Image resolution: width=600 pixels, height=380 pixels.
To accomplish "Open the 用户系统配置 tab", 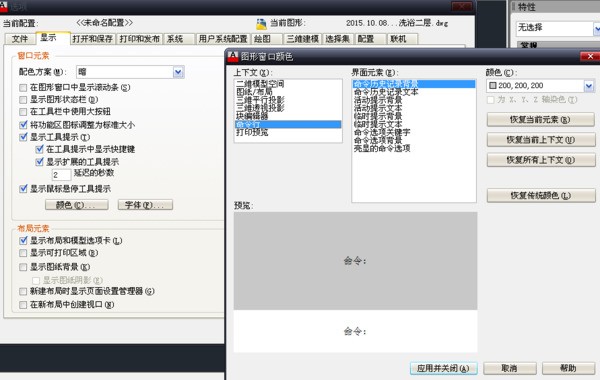I will [x=223, y=39].
